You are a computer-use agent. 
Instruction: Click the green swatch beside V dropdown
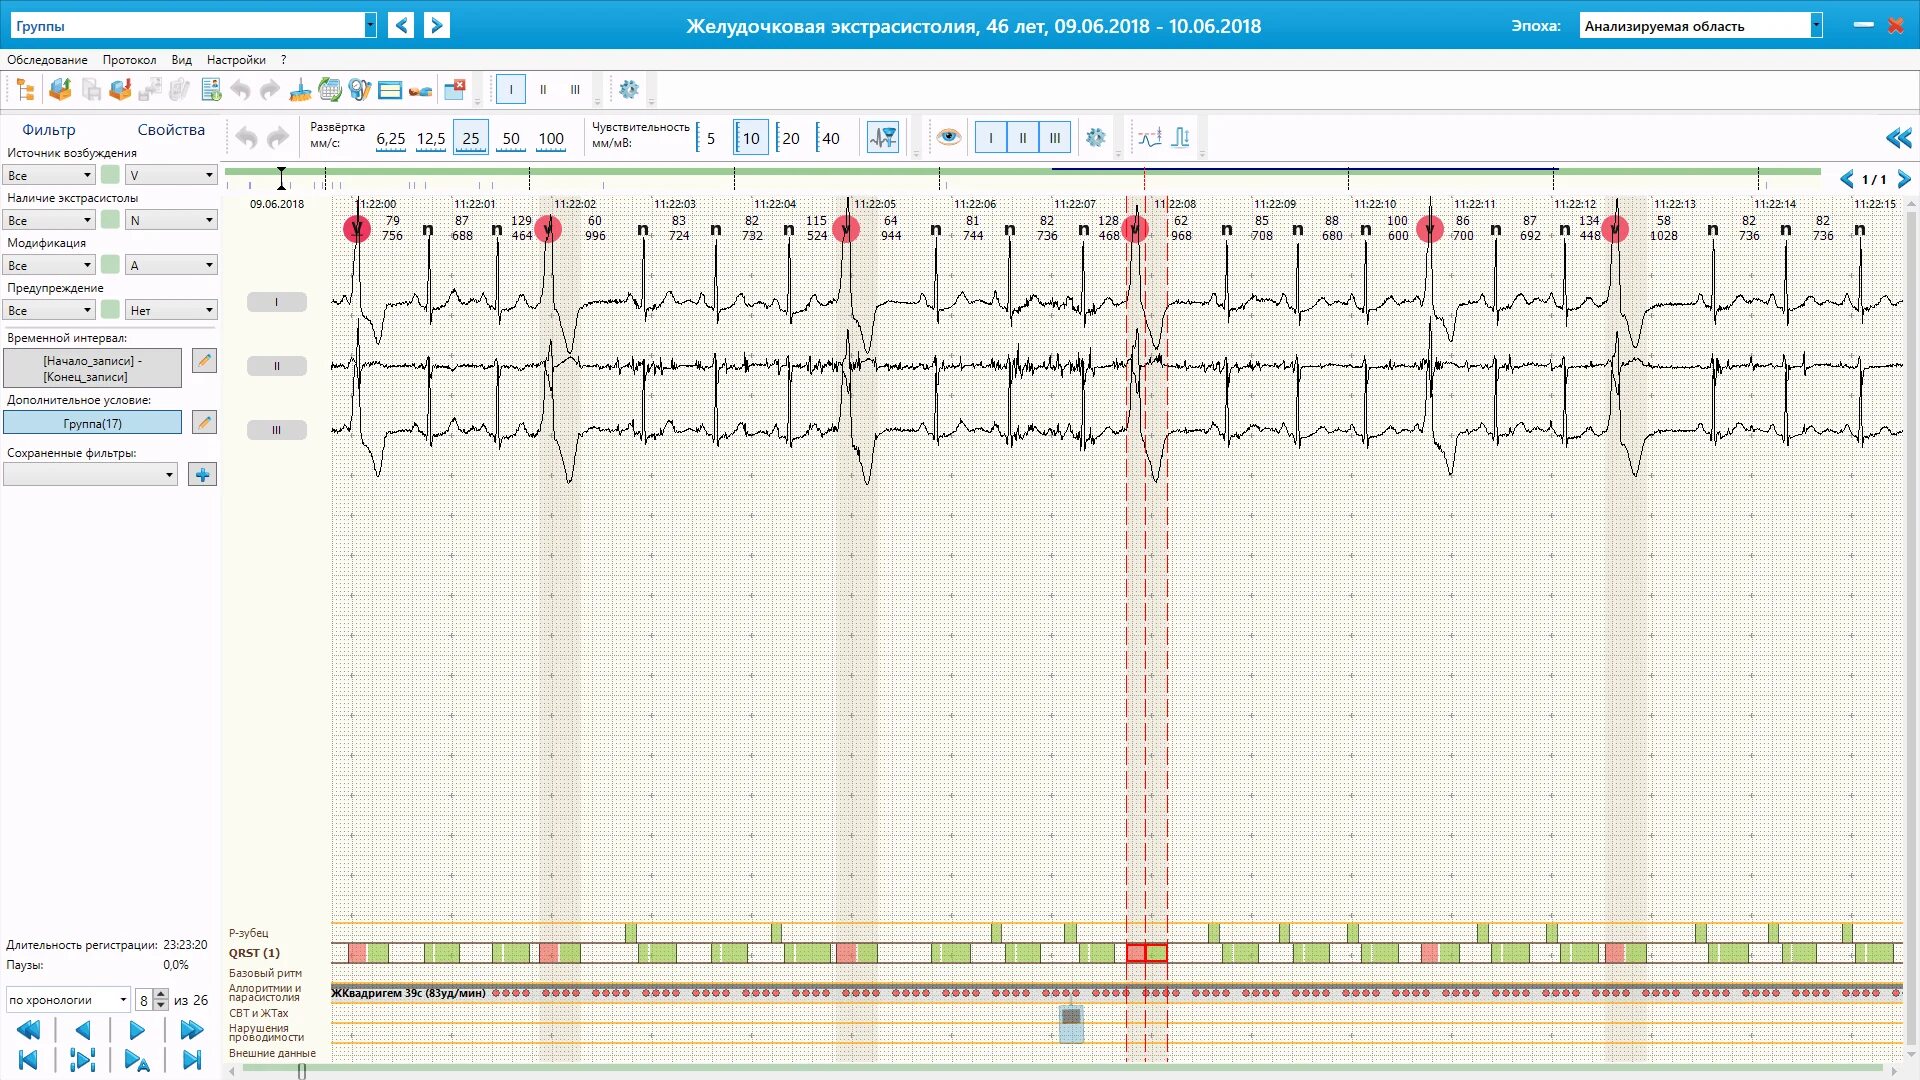pos(110,175)
